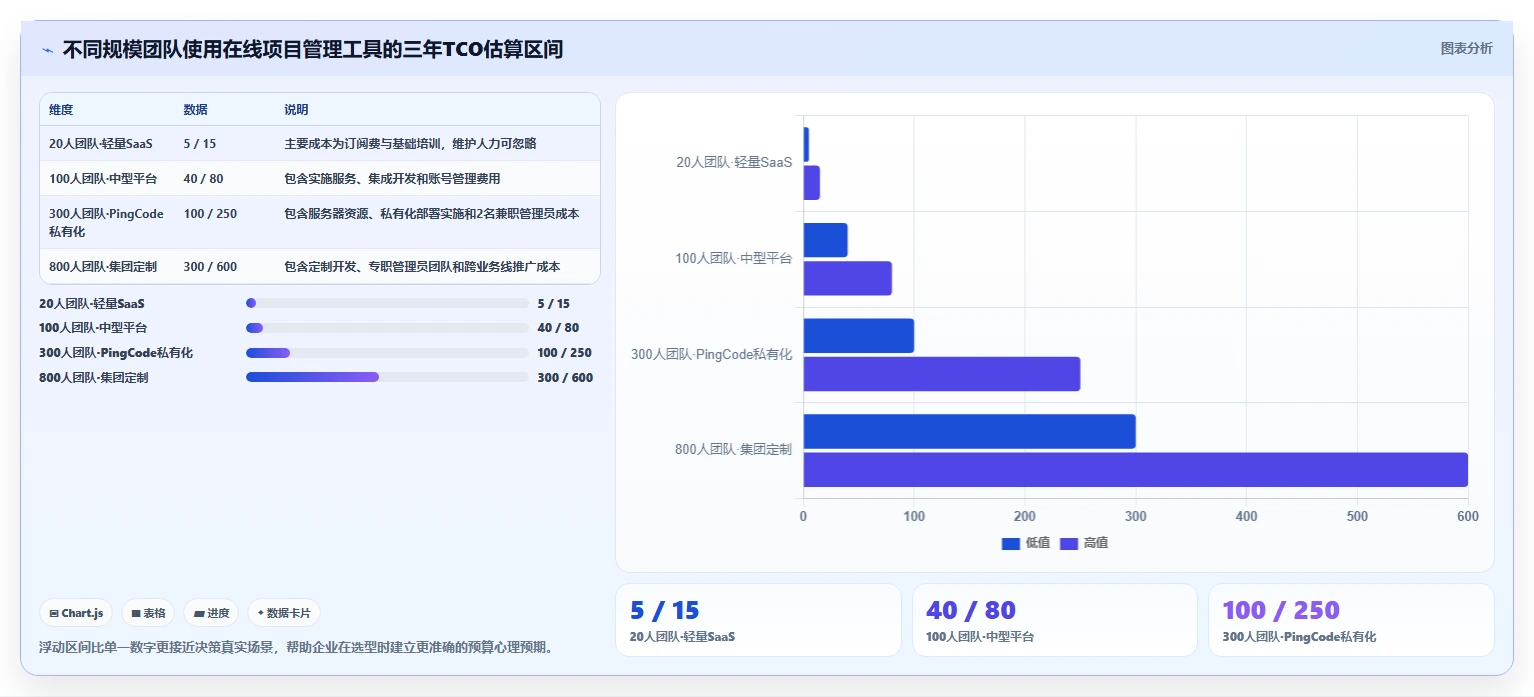Click the 100 / 250 table value

pos(210,214)
